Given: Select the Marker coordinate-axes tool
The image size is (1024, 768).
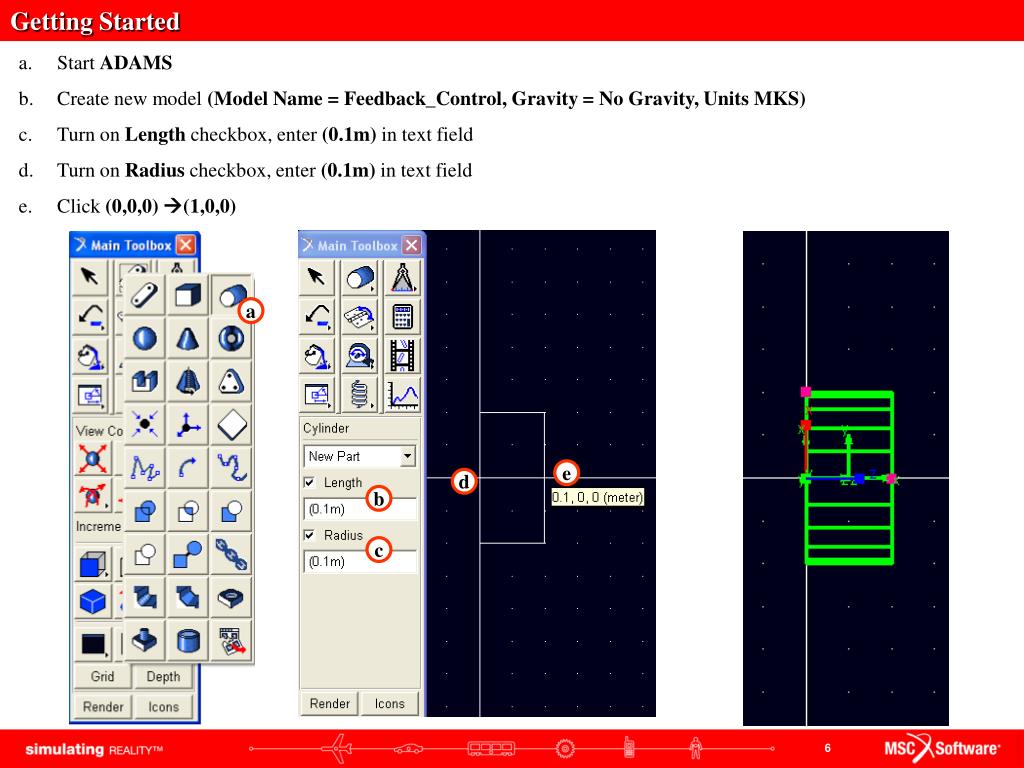Looking at the screenshot, I should point(187,425).
